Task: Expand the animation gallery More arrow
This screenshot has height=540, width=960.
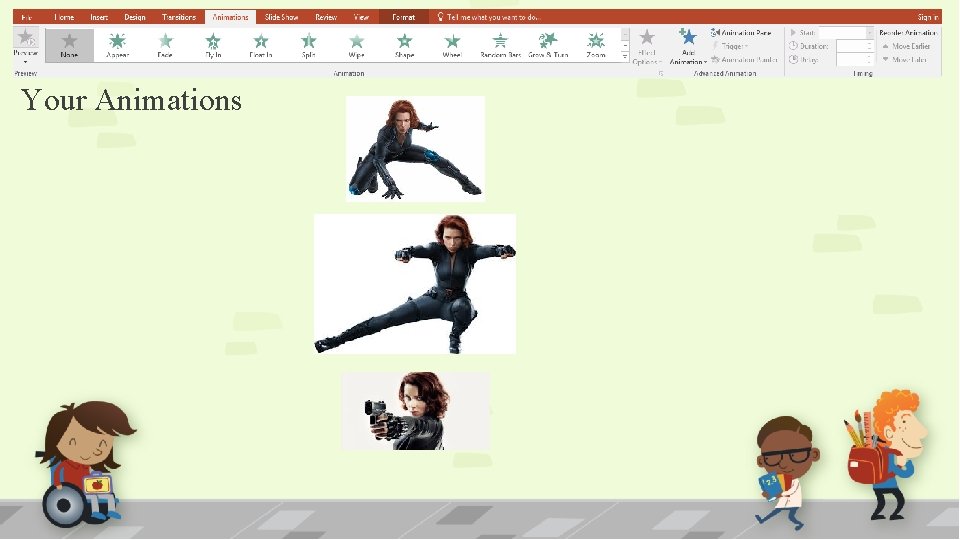Action: point(625,57)
